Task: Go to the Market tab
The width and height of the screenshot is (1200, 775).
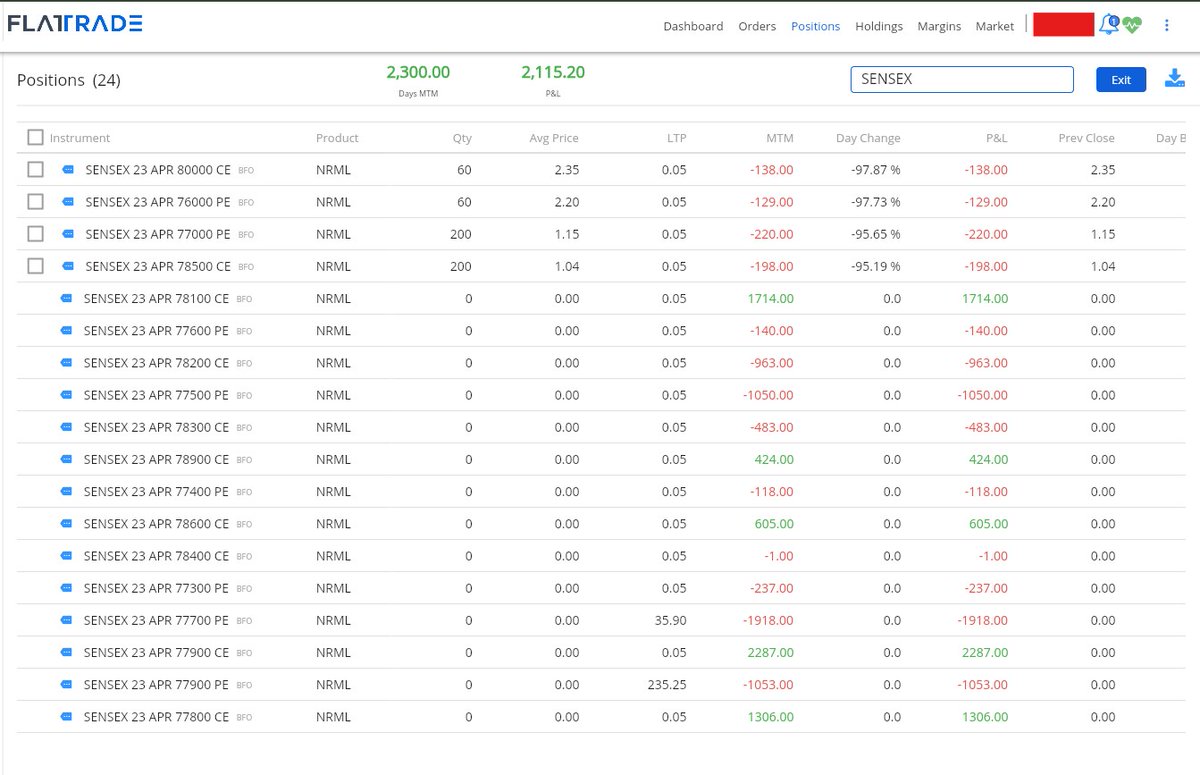Action: (995, 26)
